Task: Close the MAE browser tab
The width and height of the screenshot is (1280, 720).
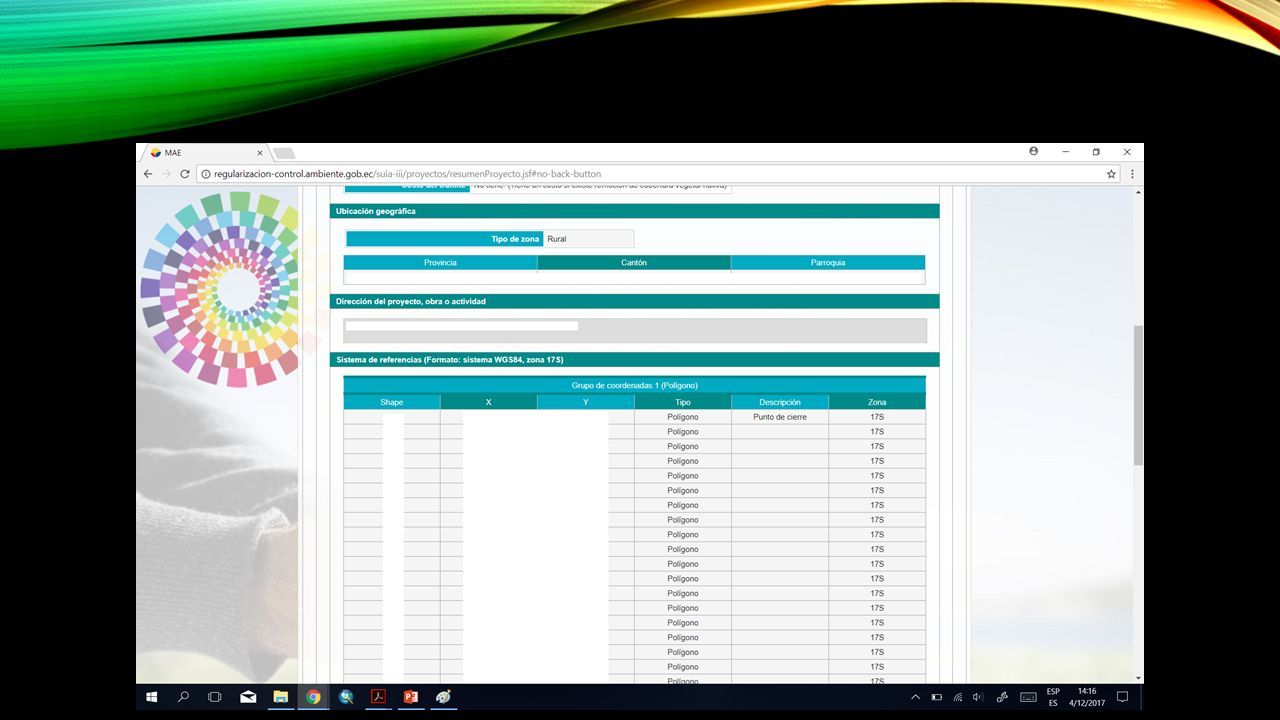Action: (260, 153)
